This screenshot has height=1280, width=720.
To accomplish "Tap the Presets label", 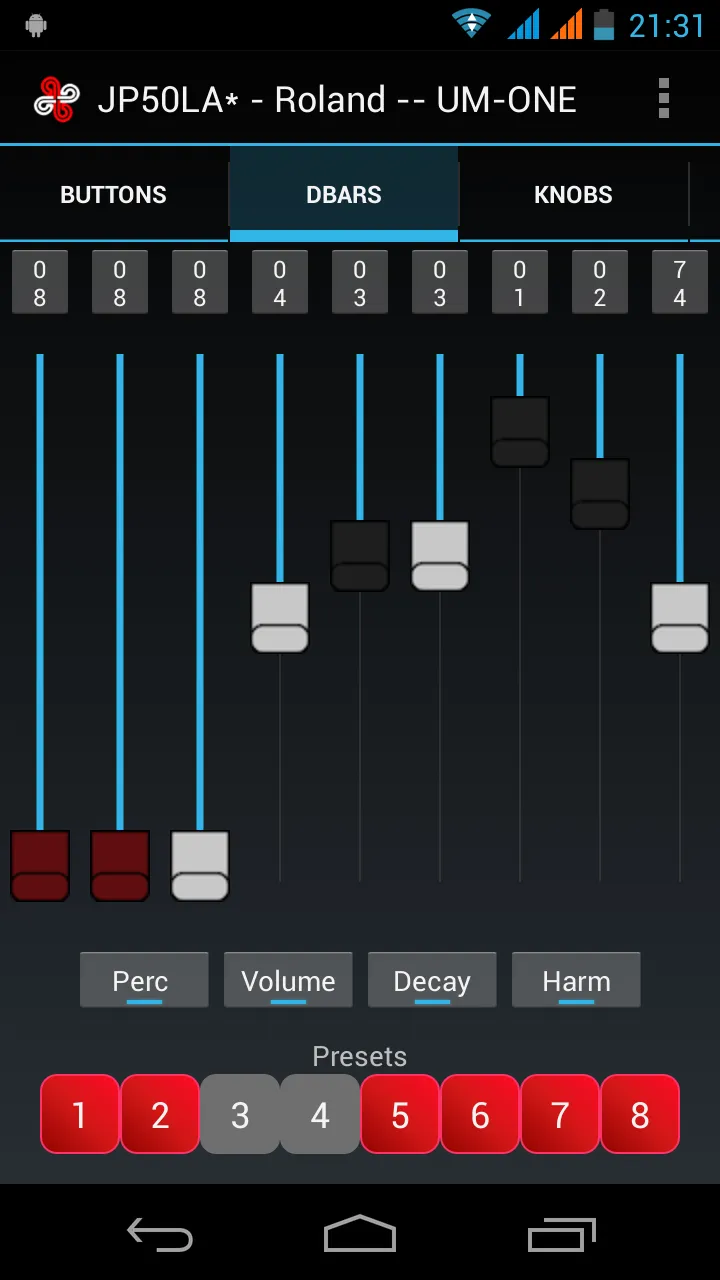I will point(360,1056).
